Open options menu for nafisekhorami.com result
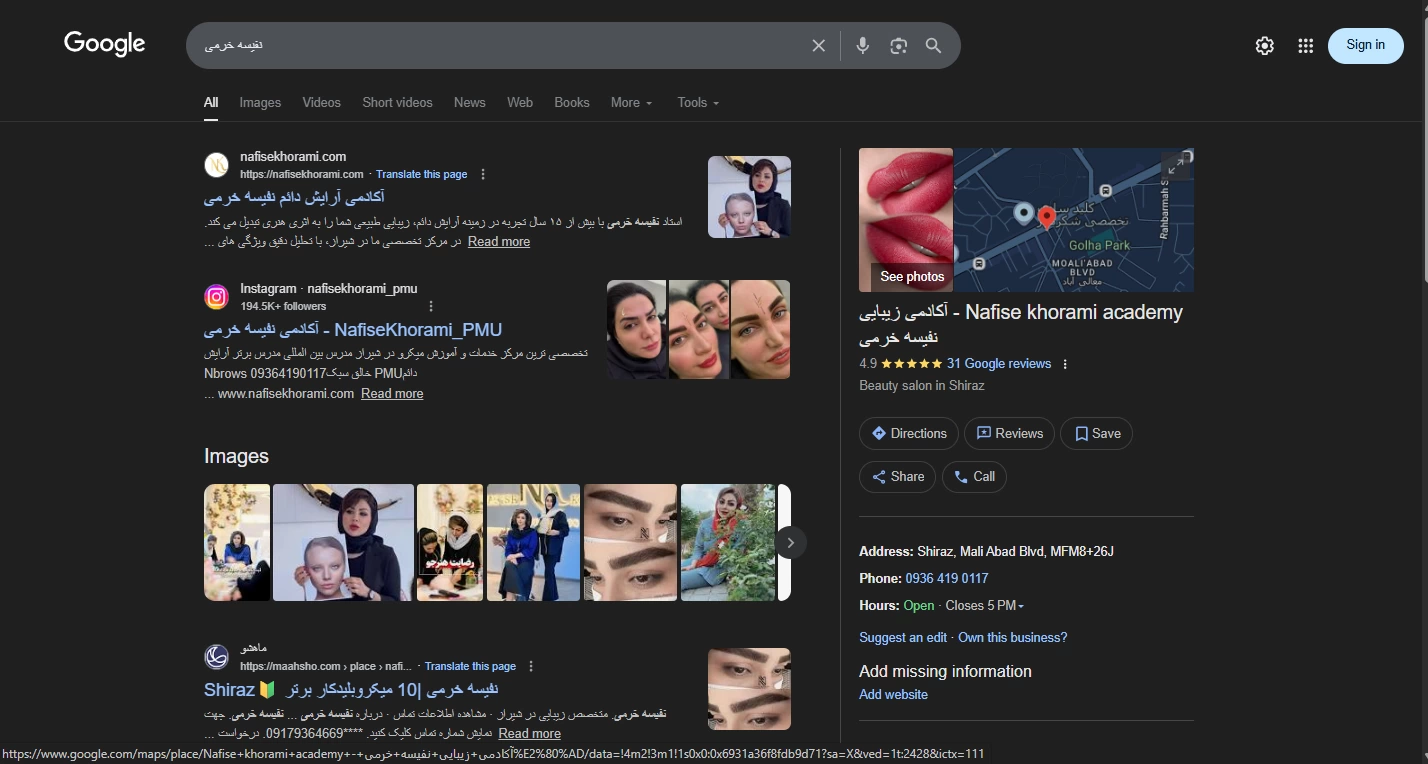Viewport: 1428px width, 764px height. pos(483,174)
